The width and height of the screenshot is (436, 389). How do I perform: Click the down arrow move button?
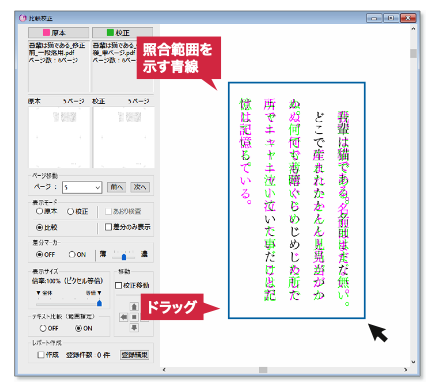[134, 328]
